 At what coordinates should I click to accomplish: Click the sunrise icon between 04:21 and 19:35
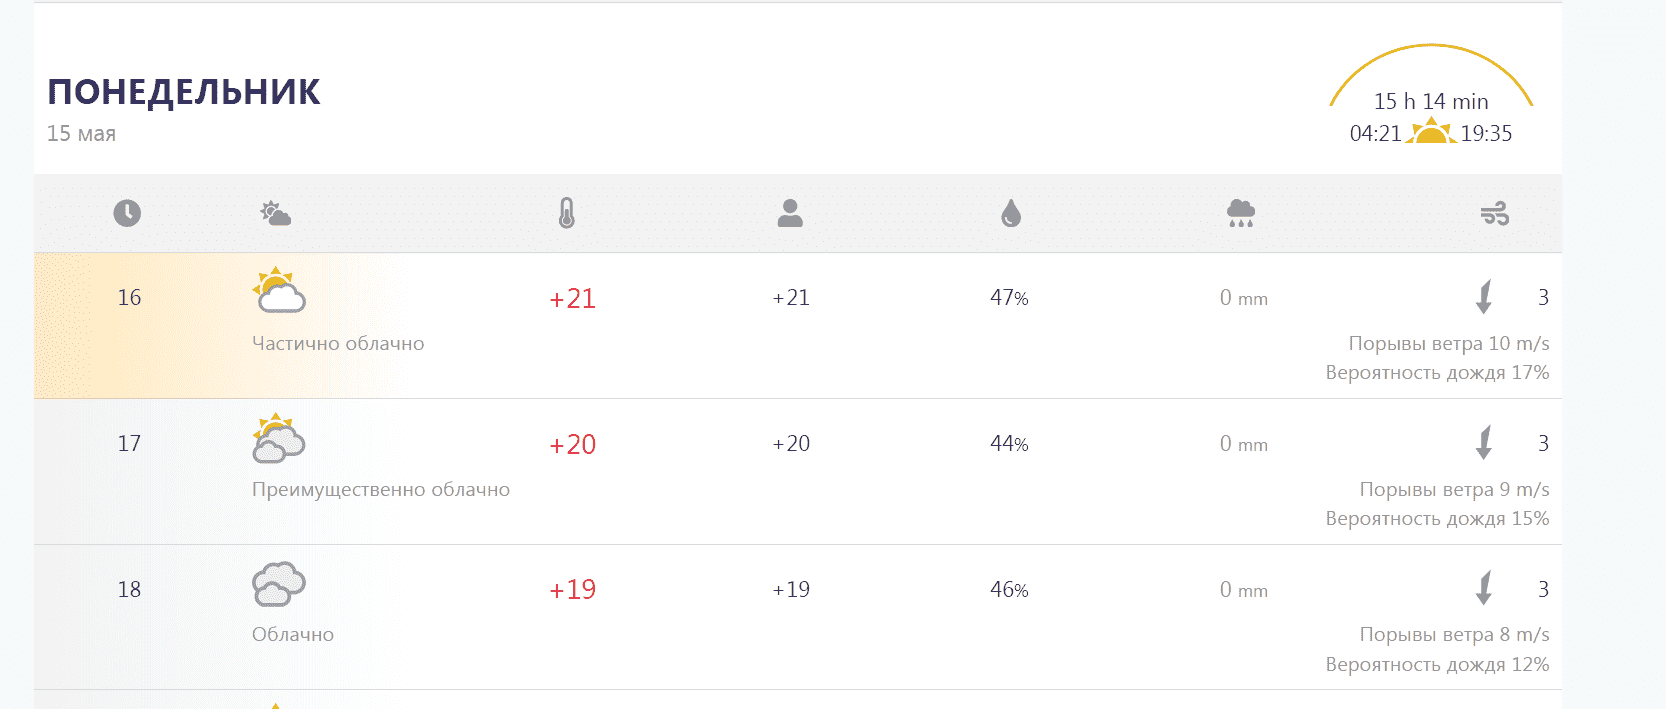1431,131
